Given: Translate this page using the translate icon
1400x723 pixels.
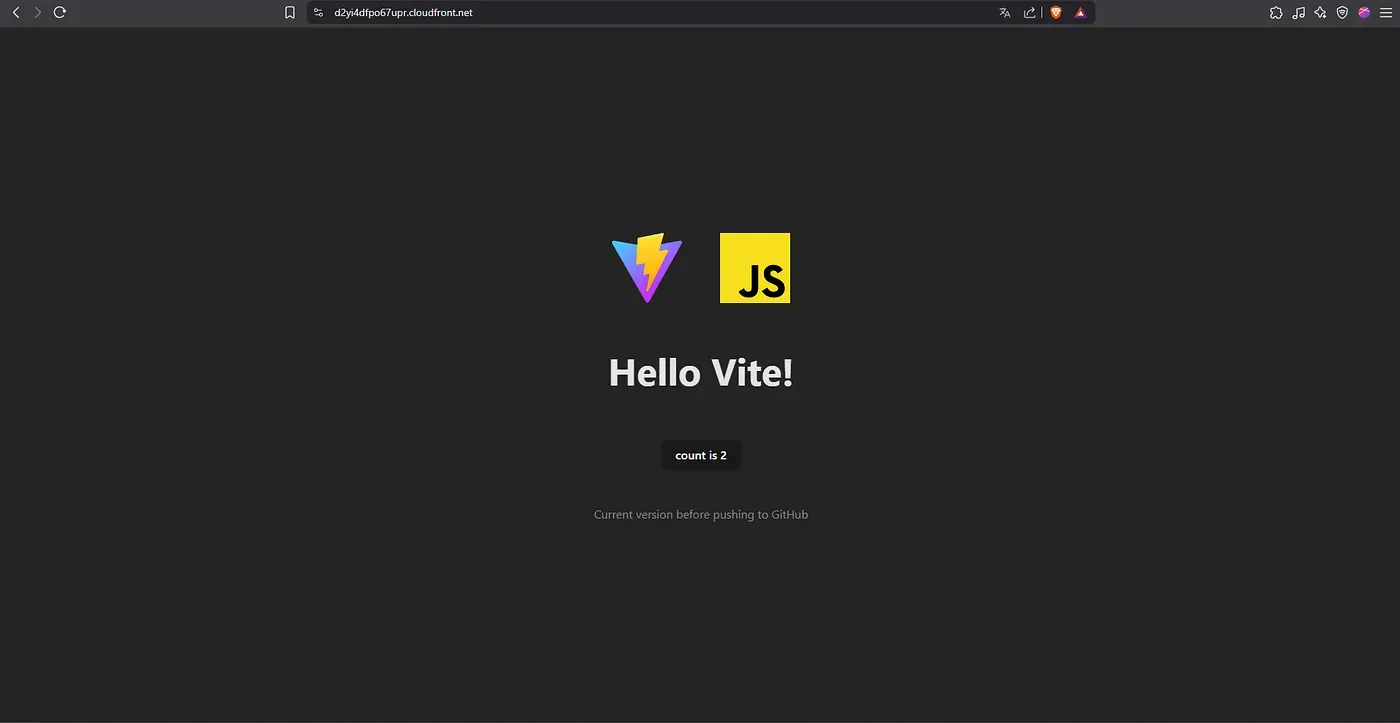Looking at the screenshot, I should pyautogui.click(x=1004, y=12).
